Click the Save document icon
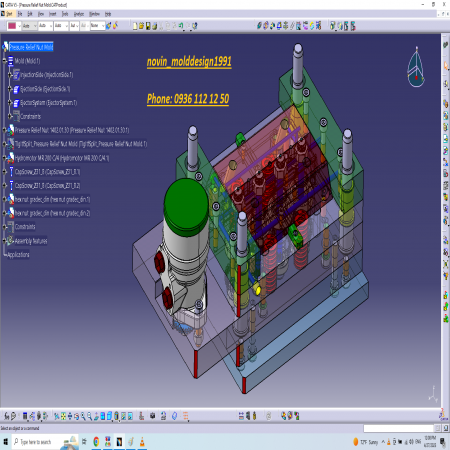 148,26
